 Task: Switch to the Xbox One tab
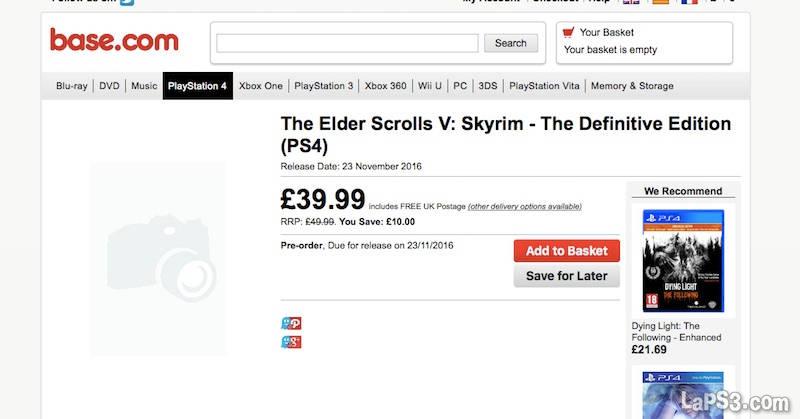click(x=260, y=86)
